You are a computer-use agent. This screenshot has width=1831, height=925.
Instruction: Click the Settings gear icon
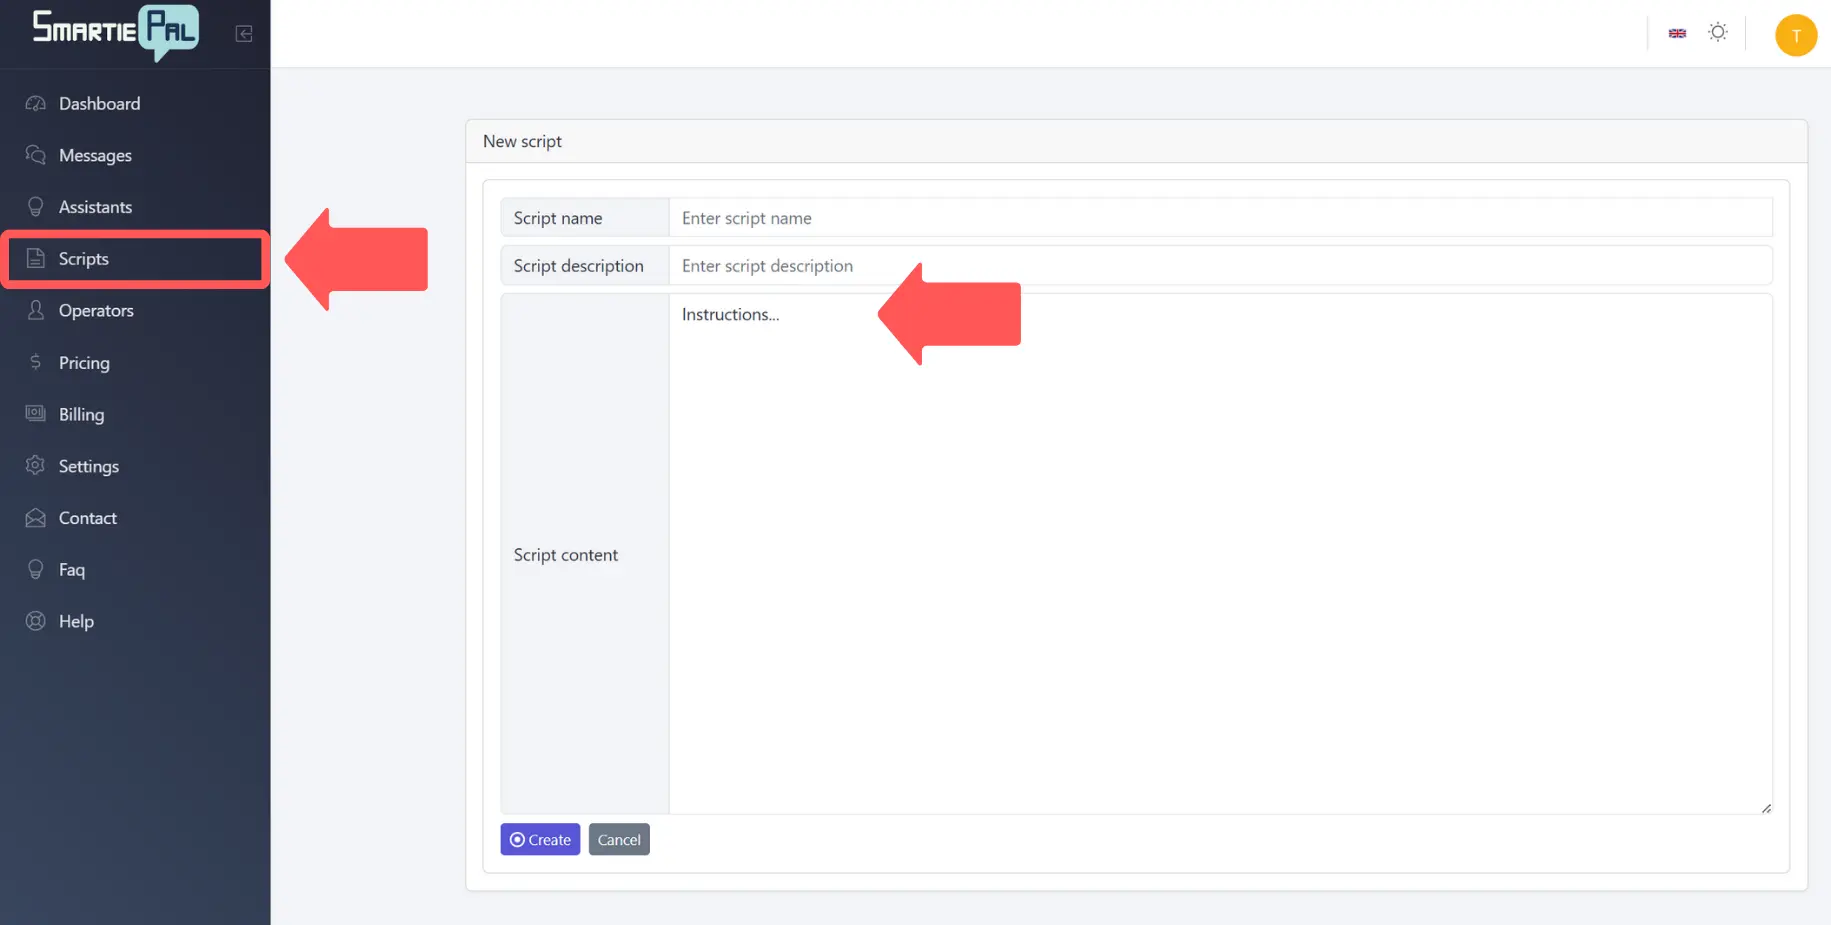tap(36, 466)
